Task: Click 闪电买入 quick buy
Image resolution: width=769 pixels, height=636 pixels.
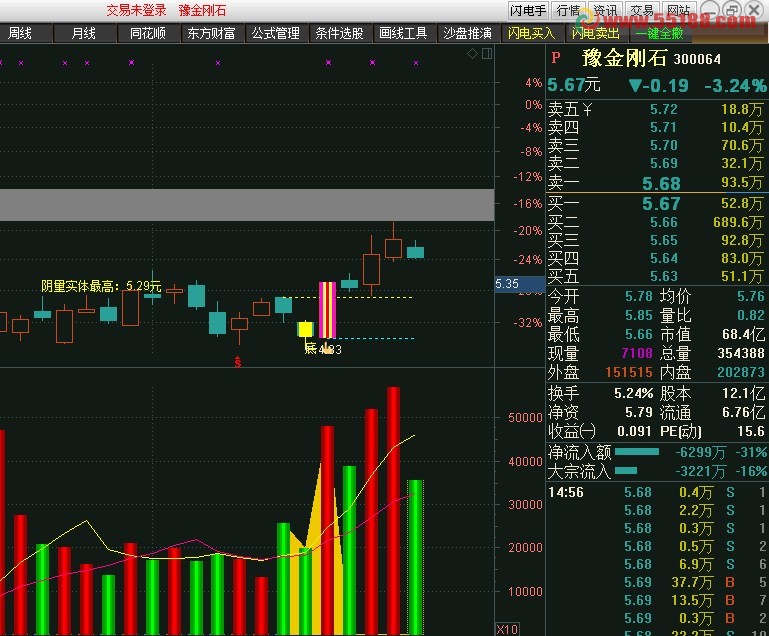Action: pyautogui.click(x=531, y=33)
